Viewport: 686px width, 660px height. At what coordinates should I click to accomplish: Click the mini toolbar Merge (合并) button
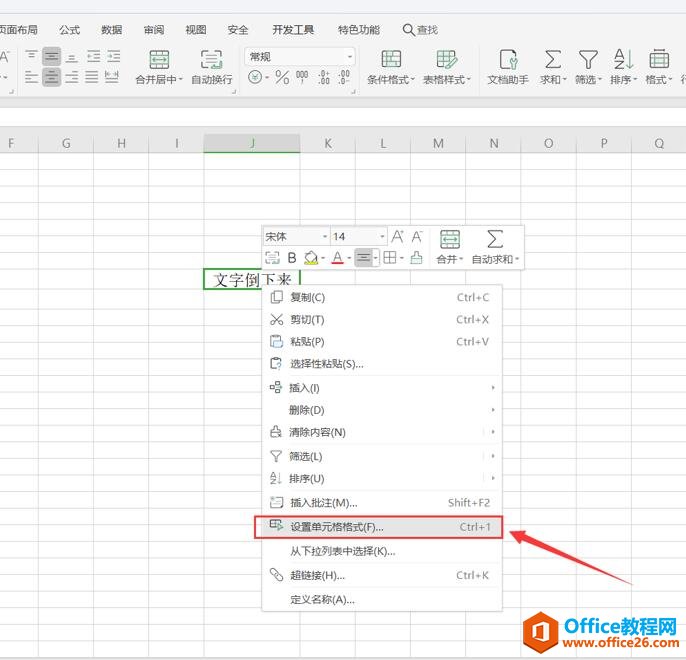click(x=450, y=247)
